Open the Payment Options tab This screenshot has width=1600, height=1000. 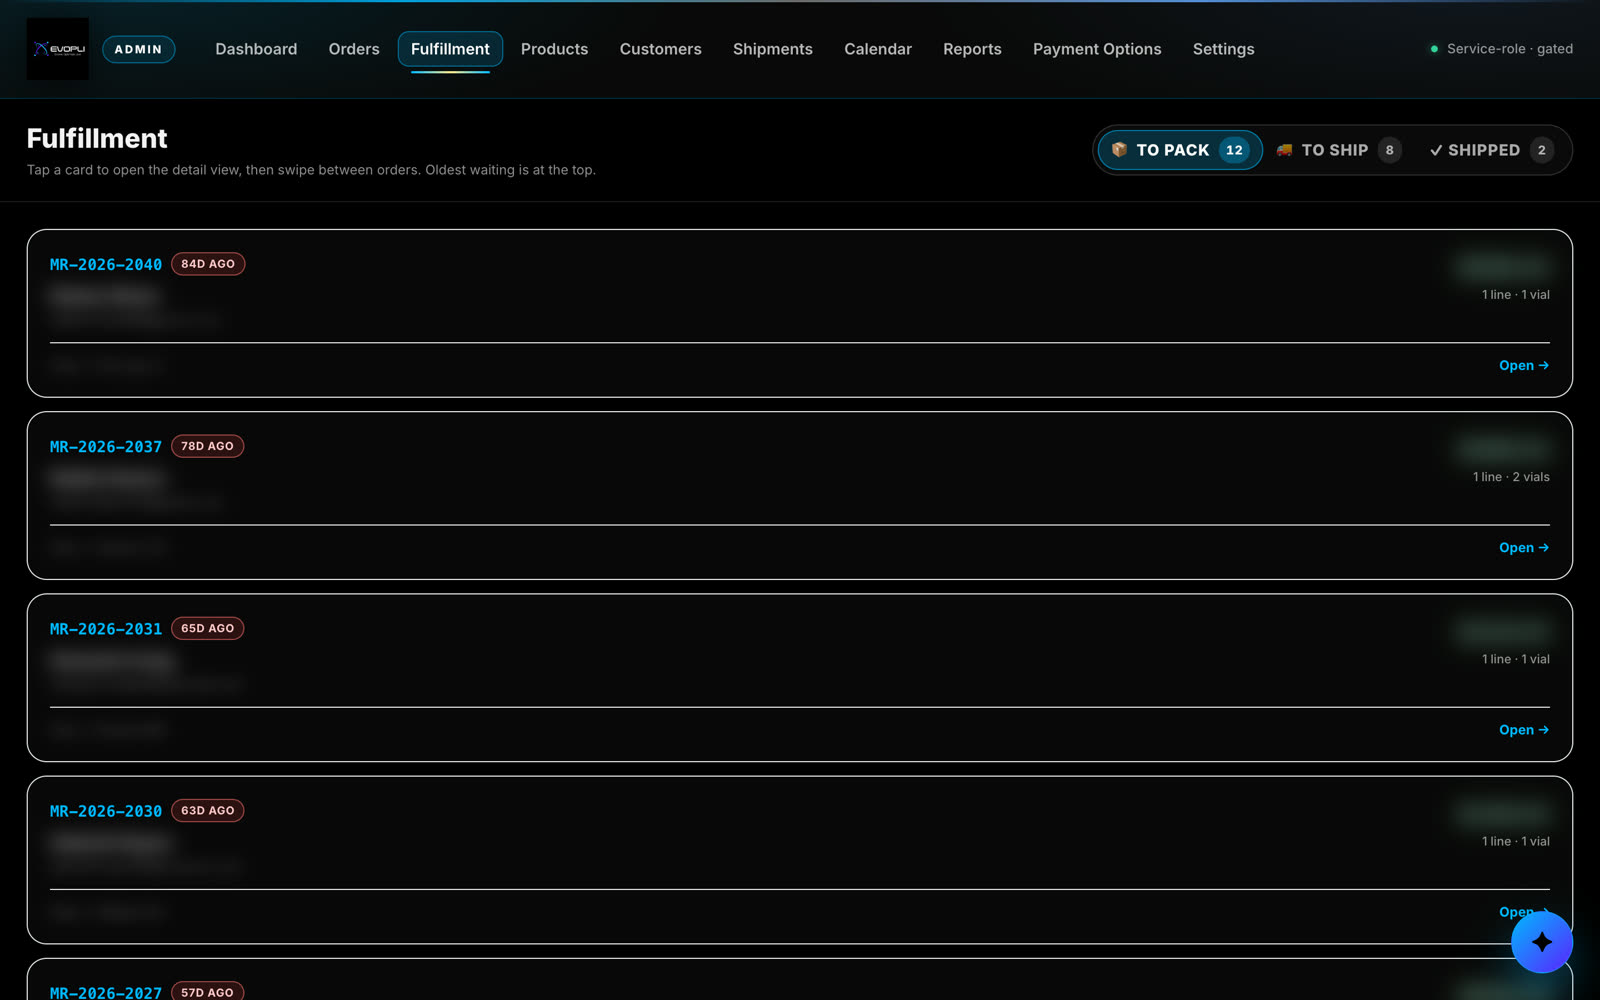point(1097,49)
